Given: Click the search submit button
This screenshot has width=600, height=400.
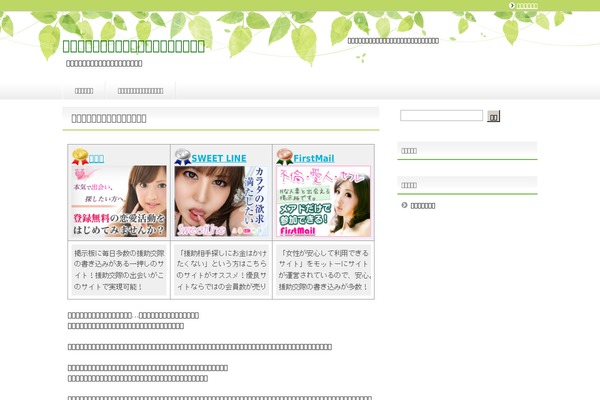Looking at the screenshot, I should pos(494,116).
